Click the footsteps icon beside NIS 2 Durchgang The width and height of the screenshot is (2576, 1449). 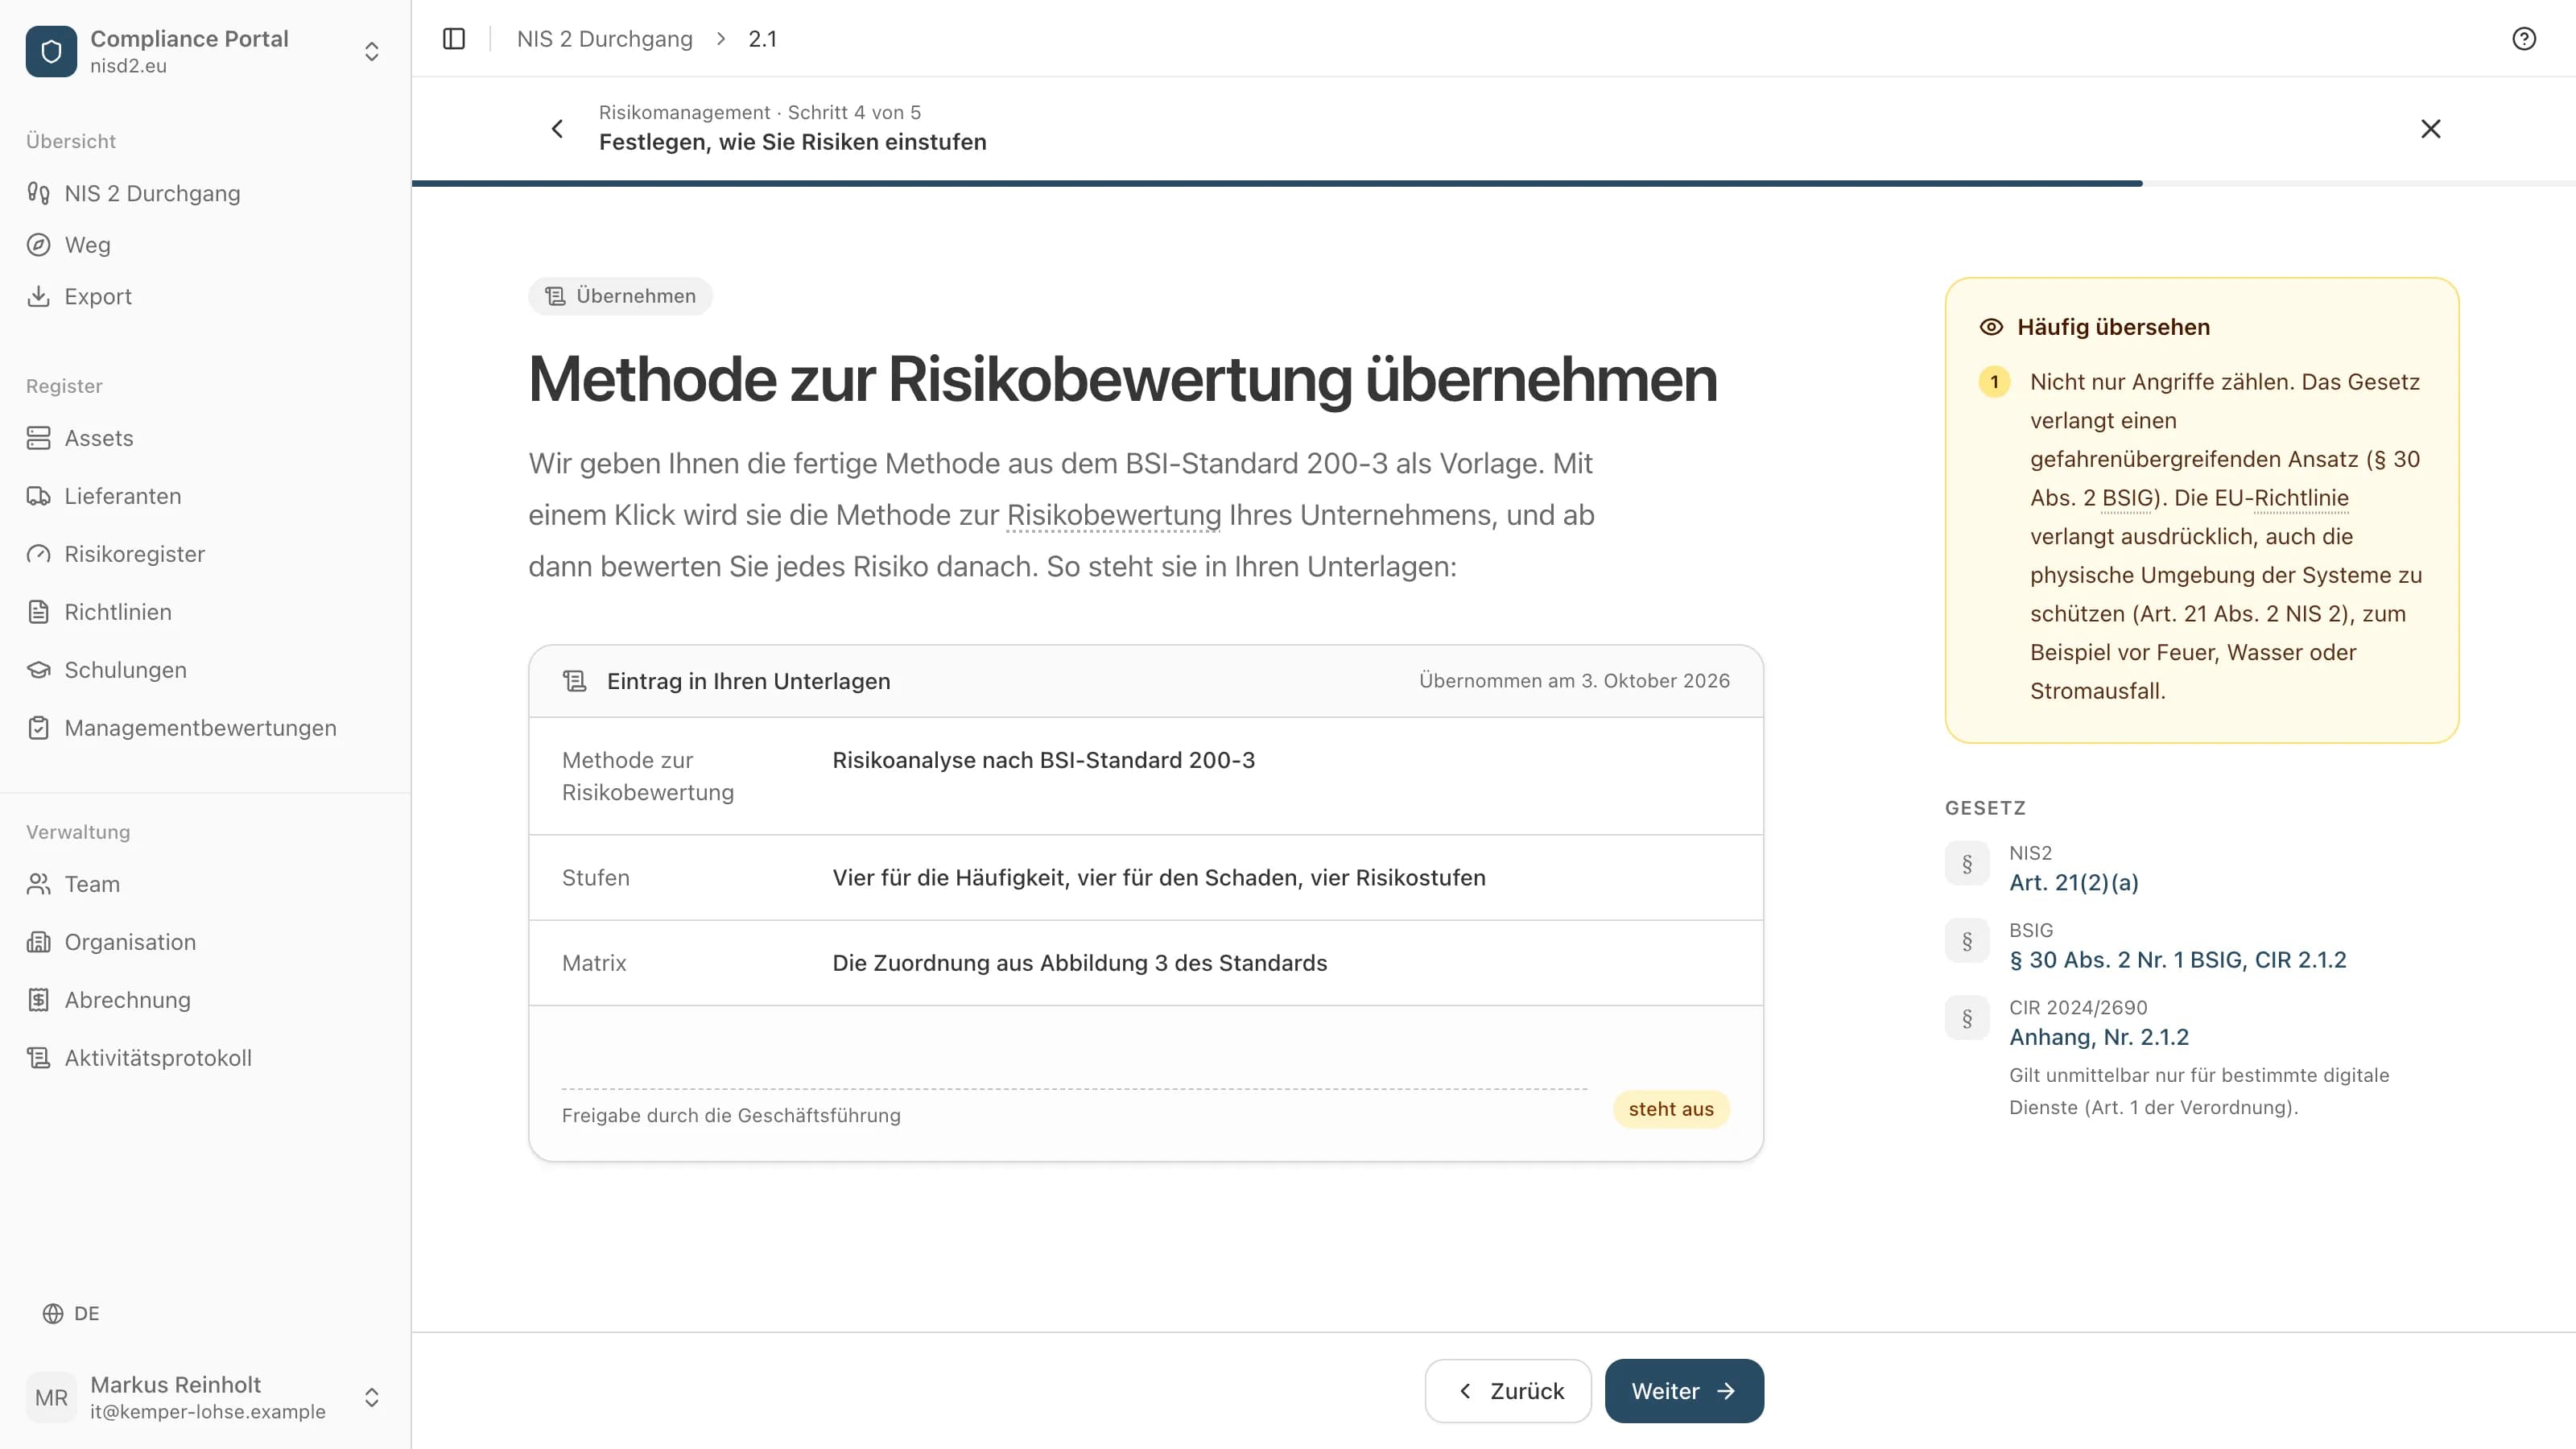[x=39, y=193]
